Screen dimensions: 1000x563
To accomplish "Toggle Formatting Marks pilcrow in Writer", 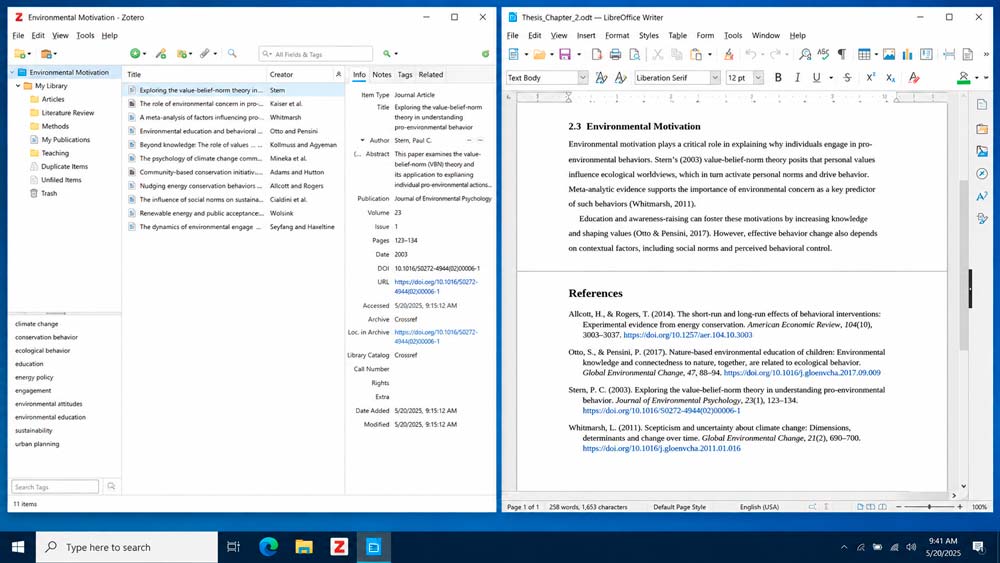I will [x=842, y=55].
